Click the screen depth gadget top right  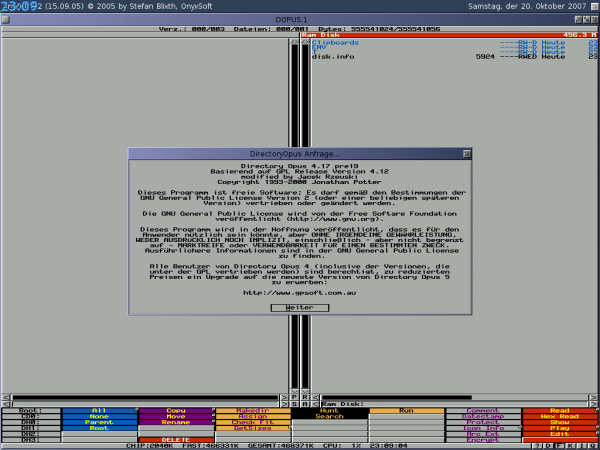click(x=595, y=6)
